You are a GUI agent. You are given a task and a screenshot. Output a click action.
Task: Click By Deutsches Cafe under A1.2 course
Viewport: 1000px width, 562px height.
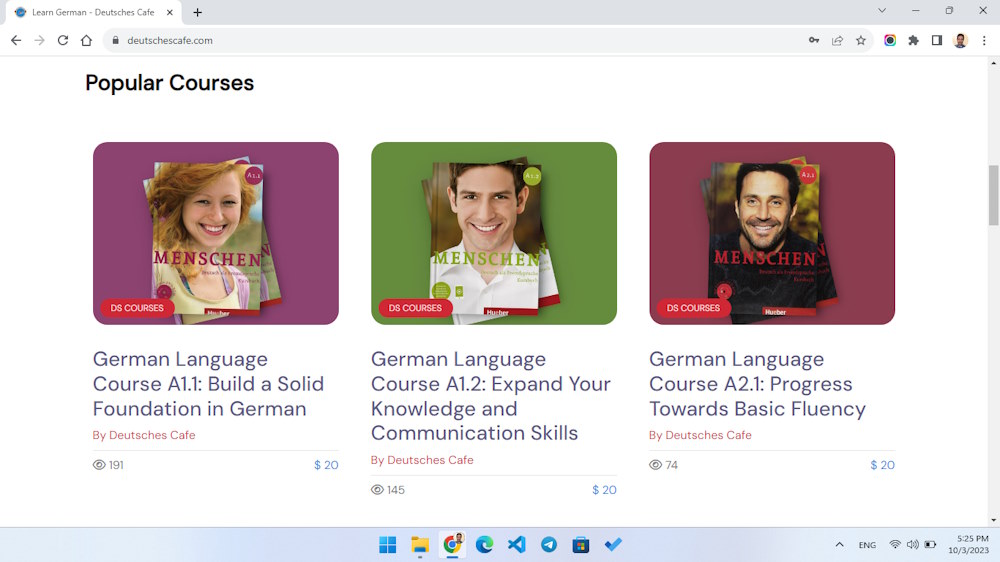pos(422,460)
